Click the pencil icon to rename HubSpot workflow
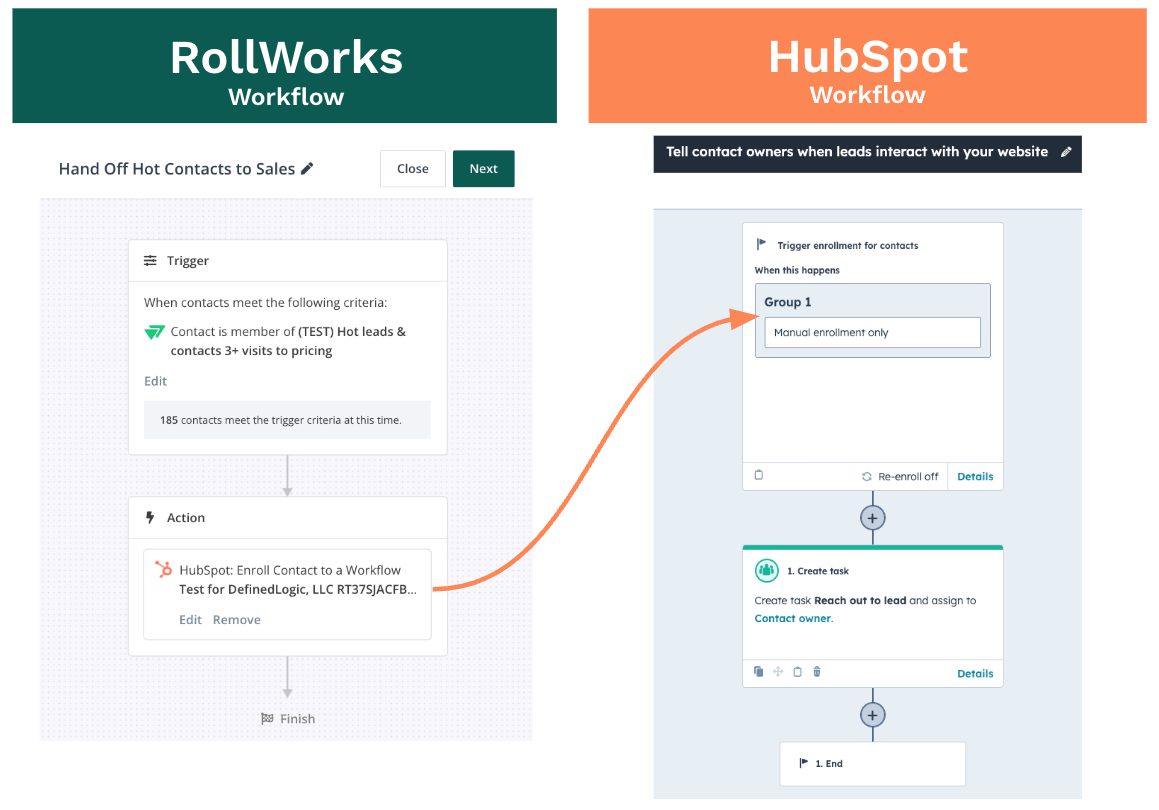The height and width of the screenshot is (810, 1159). (x=1066, y=152)
